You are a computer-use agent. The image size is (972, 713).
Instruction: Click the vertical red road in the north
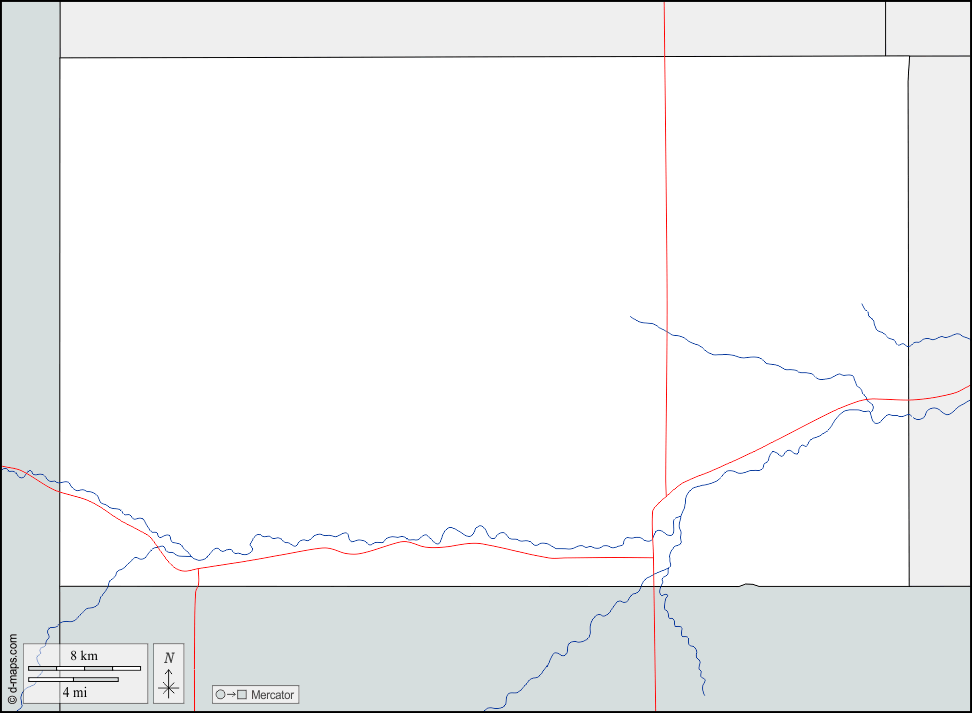point(665,200)
